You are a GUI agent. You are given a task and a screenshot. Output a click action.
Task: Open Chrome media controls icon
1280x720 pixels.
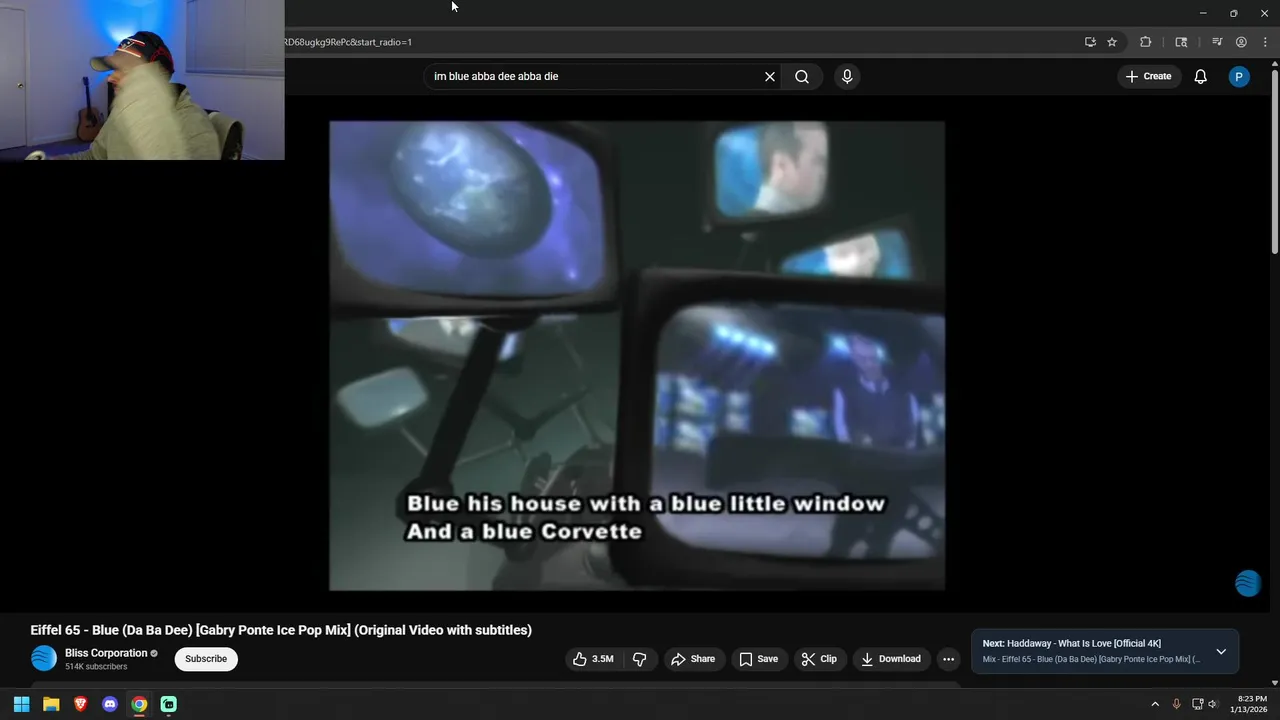1217,42
